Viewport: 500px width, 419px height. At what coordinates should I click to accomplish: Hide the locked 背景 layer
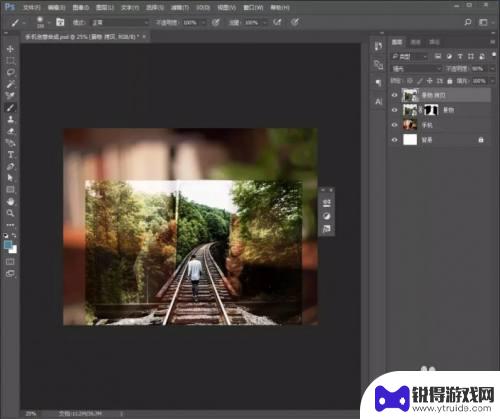(x=395, y=140)
